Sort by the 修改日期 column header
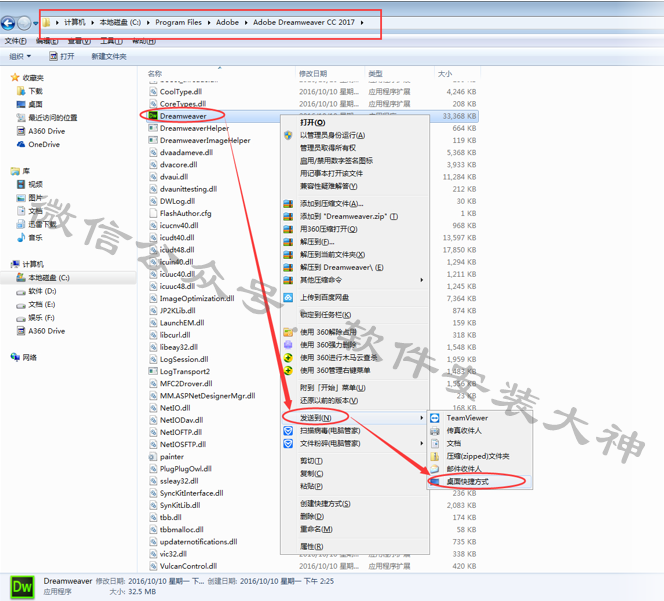Screen dimensions: 664x601 pos(313,74)
